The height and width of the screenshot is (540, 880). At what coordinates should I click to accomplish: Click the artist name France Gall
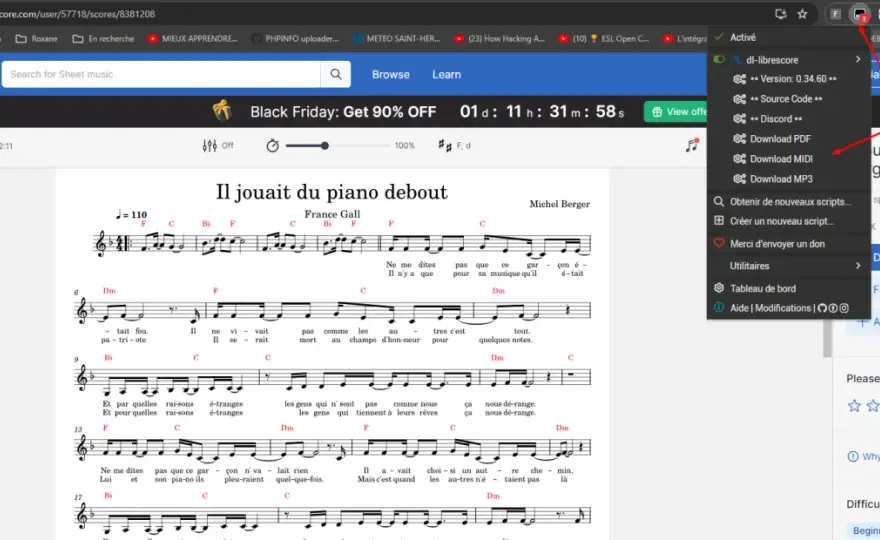tap(332, 214)
